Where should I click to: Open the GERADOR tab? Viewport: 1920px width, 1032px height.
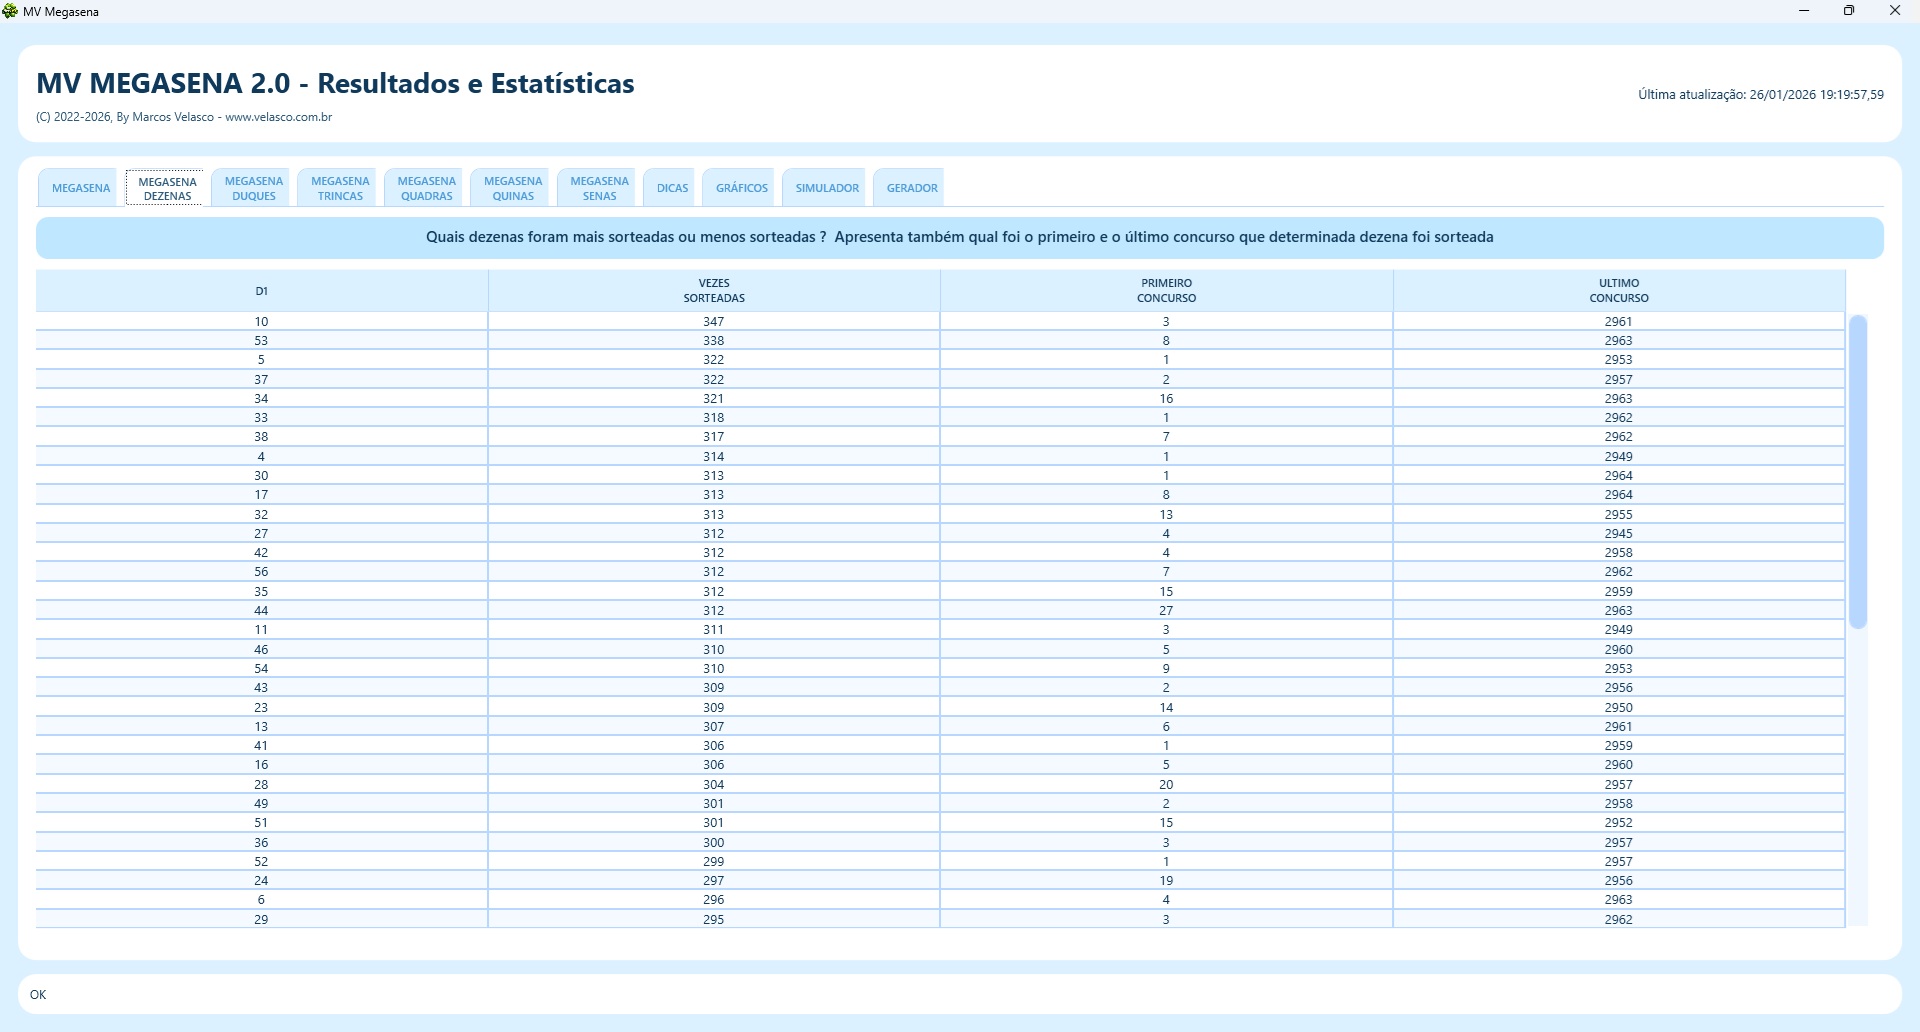(912, 188)
